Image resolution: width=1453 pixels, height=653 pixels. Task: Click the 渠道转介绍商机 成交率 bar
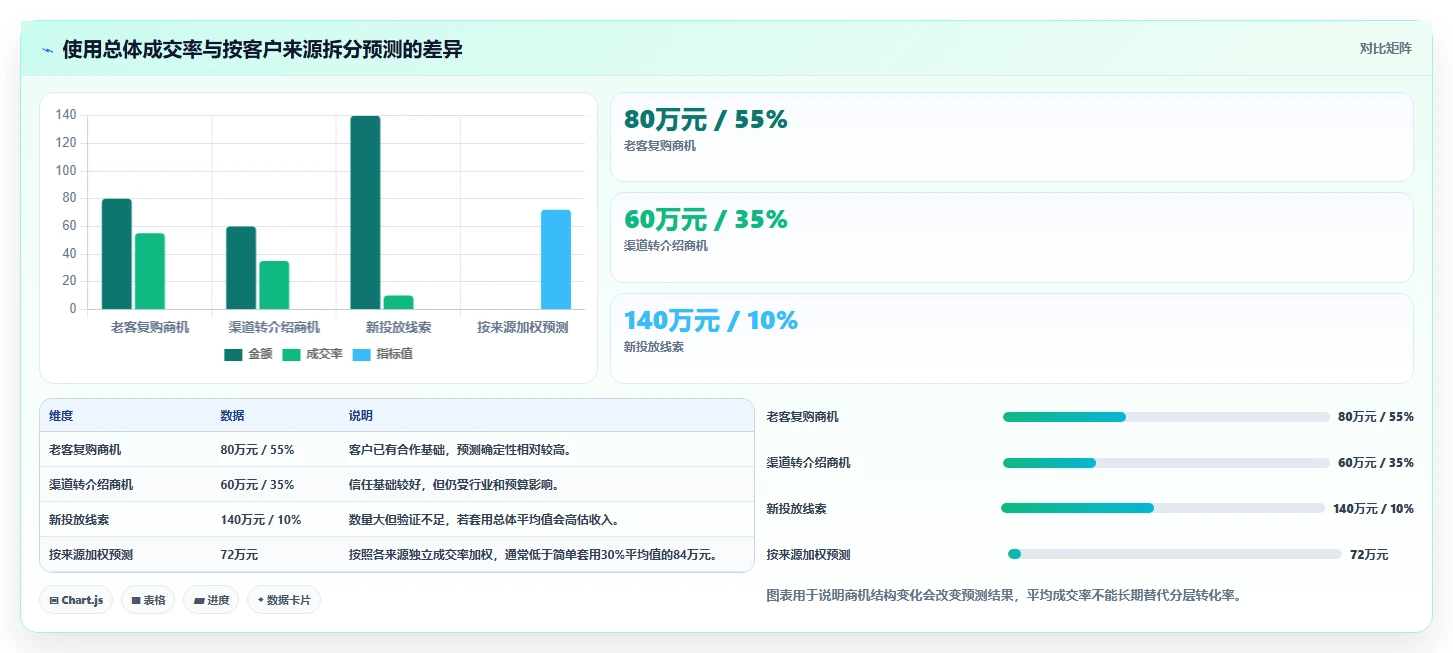coord(274,285)
